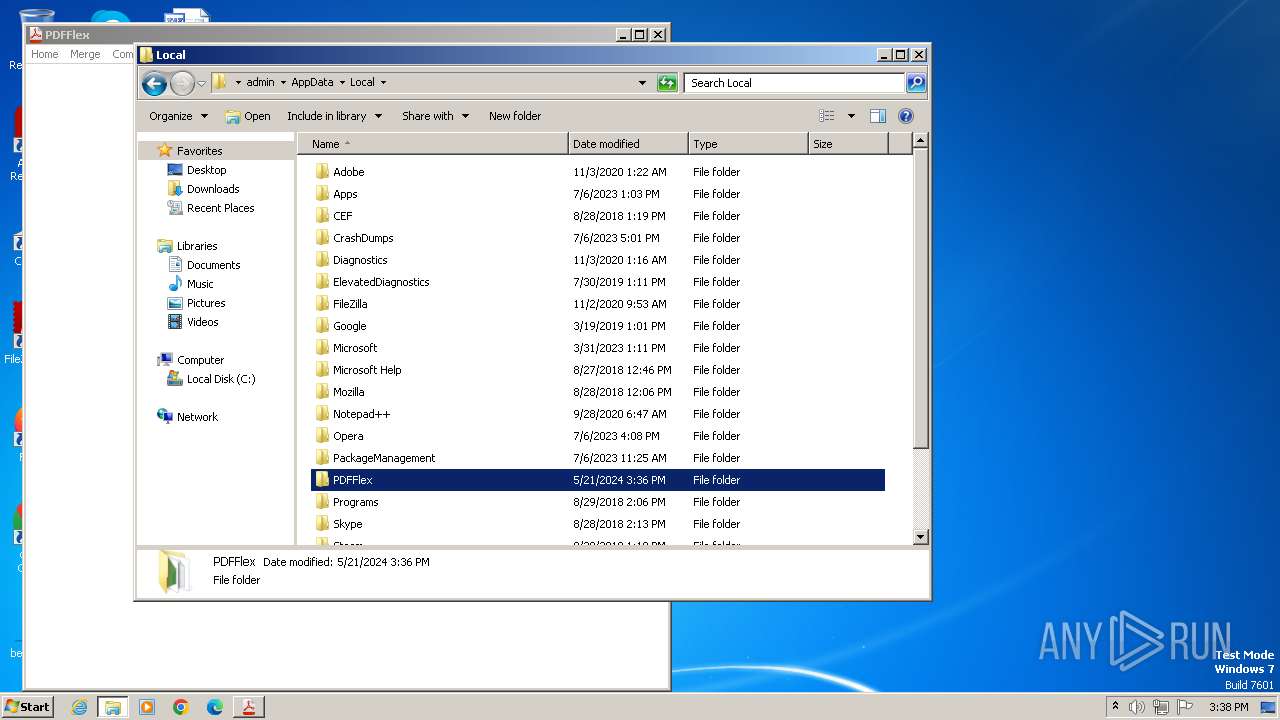Screen dimensions: 1280x720
Task: Click the change view icon
Action: click(x=827, y=116)
